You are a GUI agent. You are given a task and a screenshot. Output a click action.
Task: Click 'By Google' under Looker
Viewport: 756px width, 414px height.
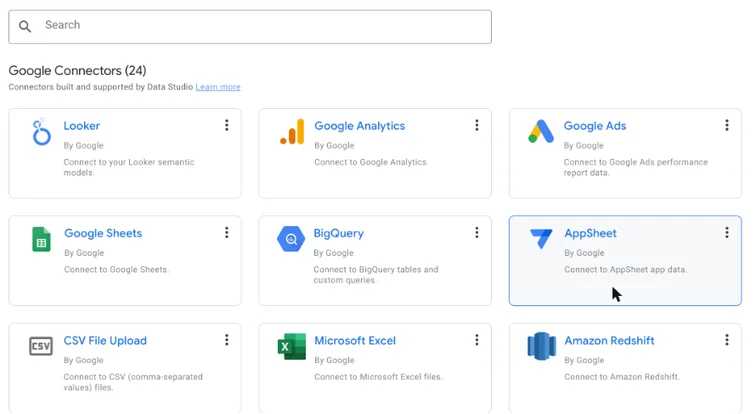[x=83, y=146]
